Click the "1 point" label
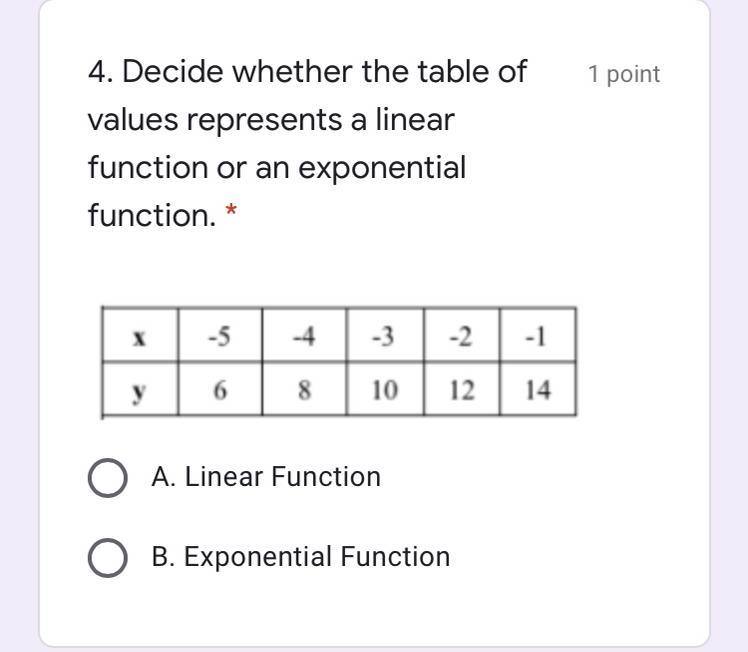Viewport: 748px width, 652px height. click(x=624, y=74)
